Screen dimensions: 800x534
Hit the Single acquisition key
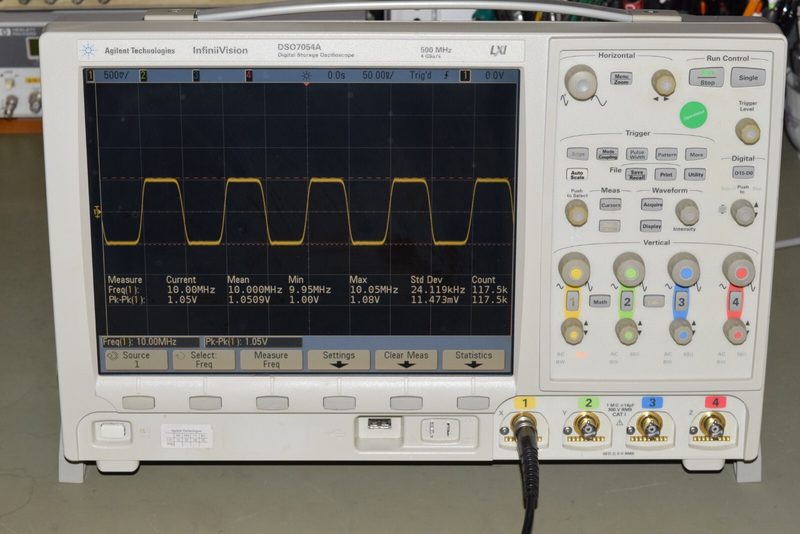747,78
